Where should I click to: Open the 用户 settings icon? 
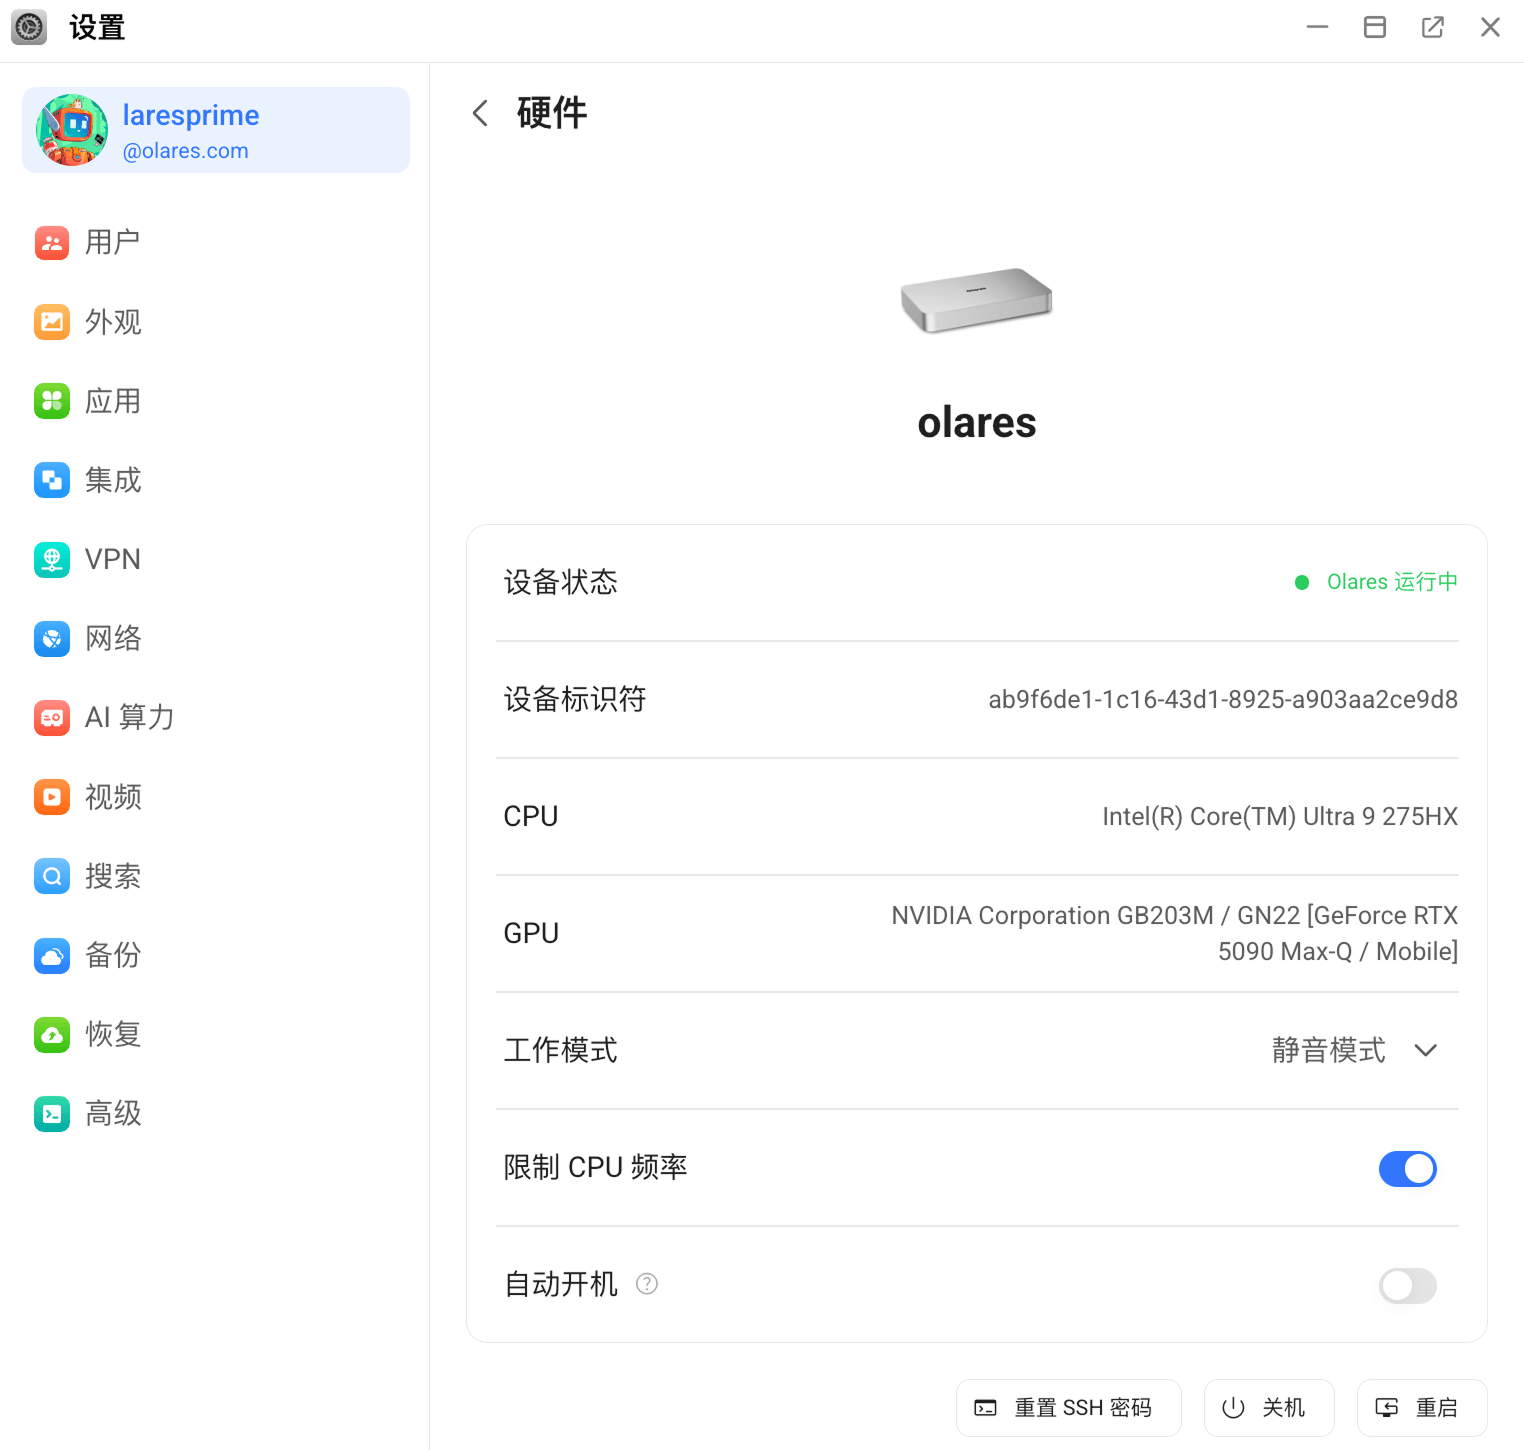[x=52, y=242]
